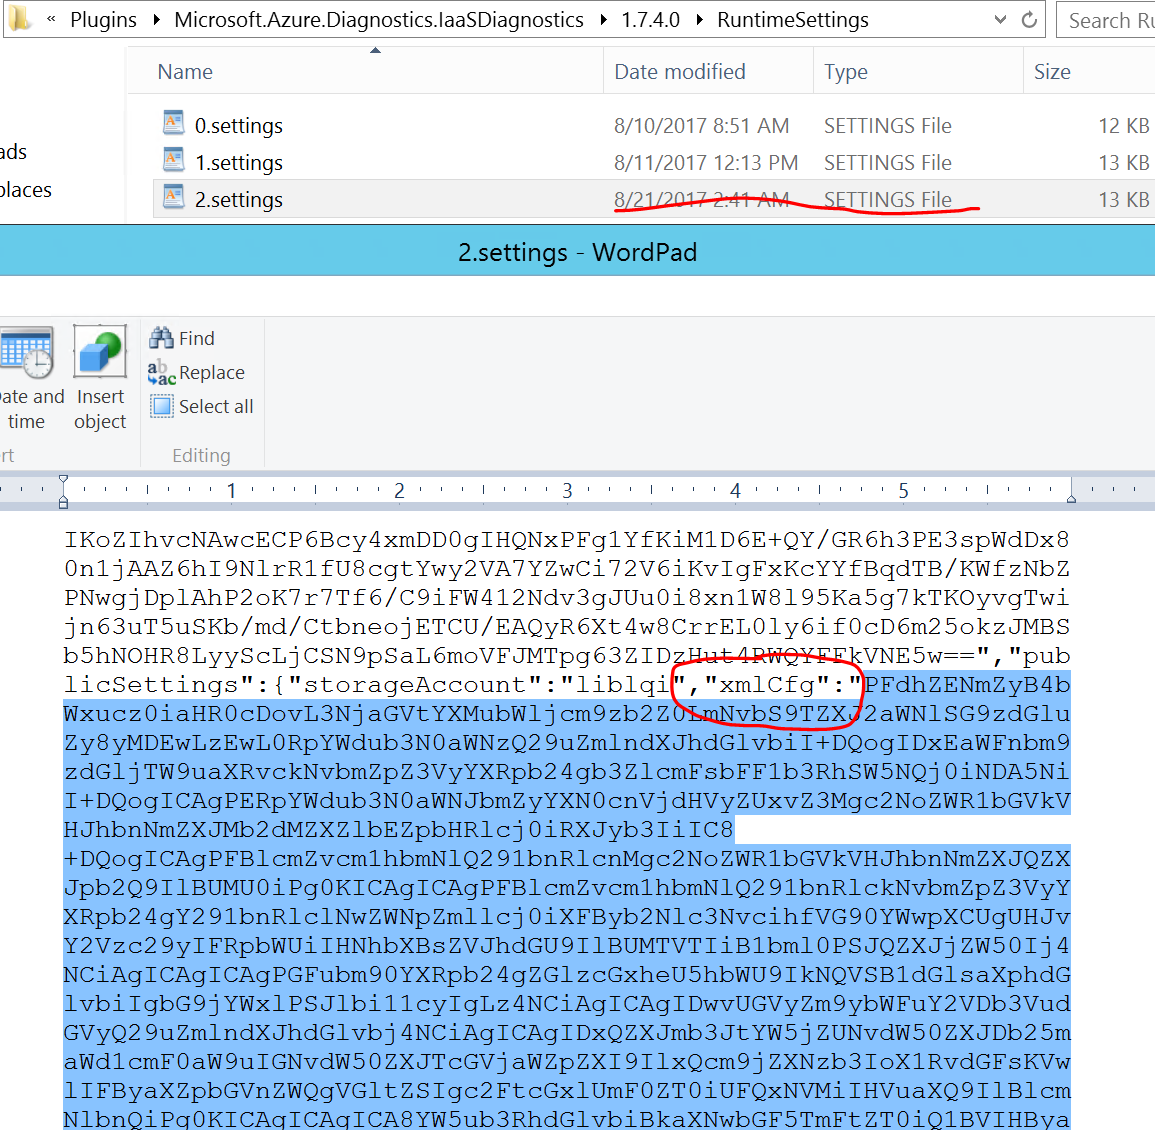Open the address bar history dropdown chevron
This screenshot has height=1130, width=1155.
click(x=1000, y=20)
